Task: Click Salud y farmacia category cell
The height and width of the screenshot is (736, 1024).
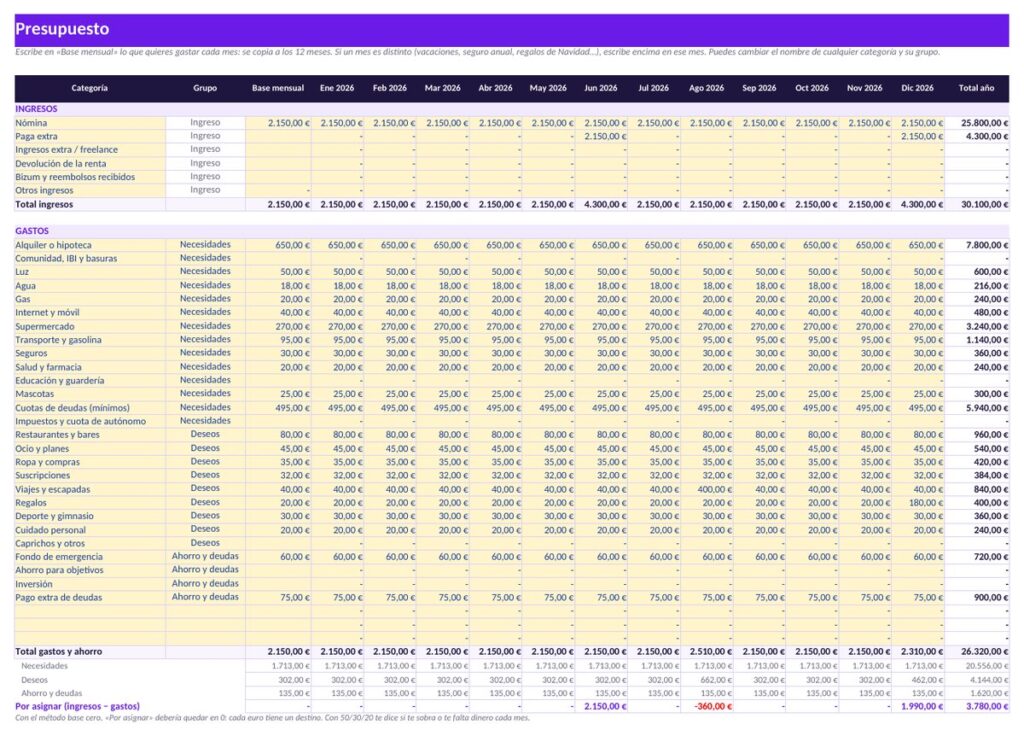Action: [90, 367]
